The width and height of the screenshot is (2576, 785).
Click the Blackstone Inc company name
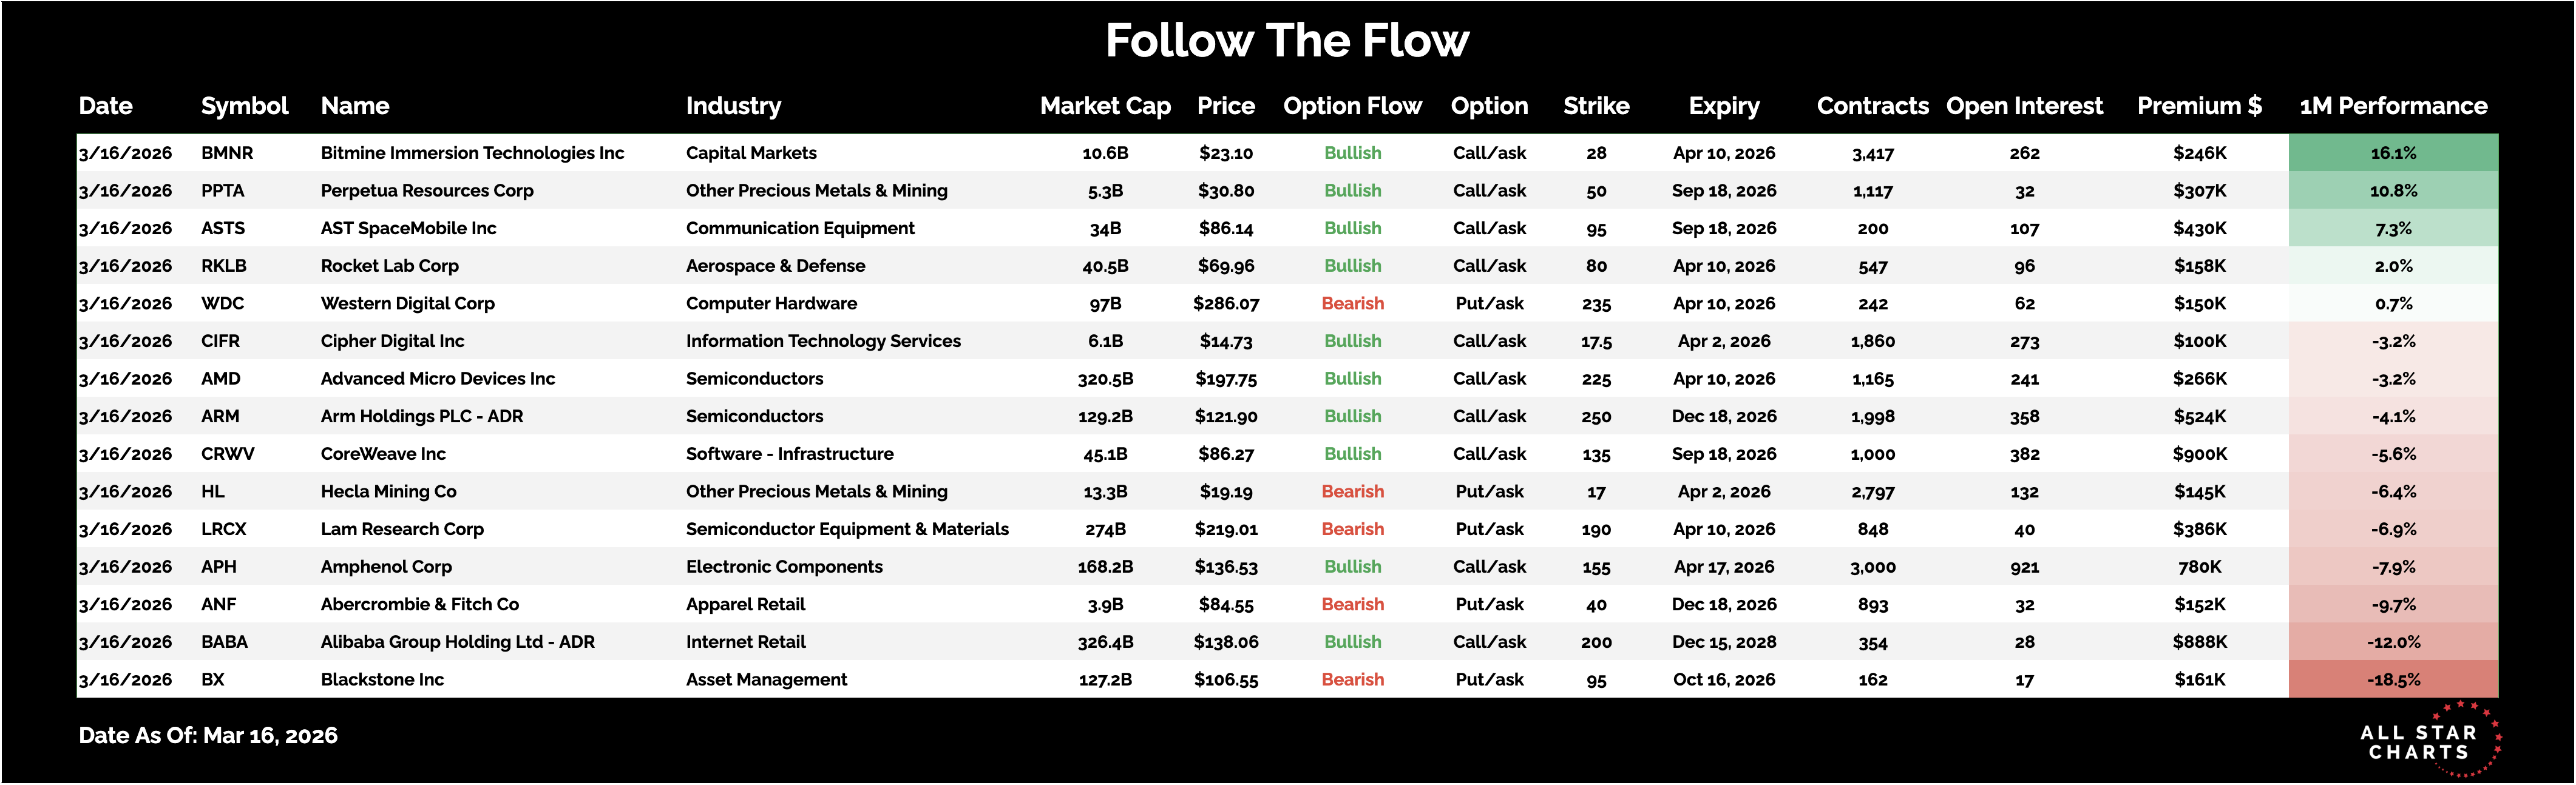tap(382, 680)
